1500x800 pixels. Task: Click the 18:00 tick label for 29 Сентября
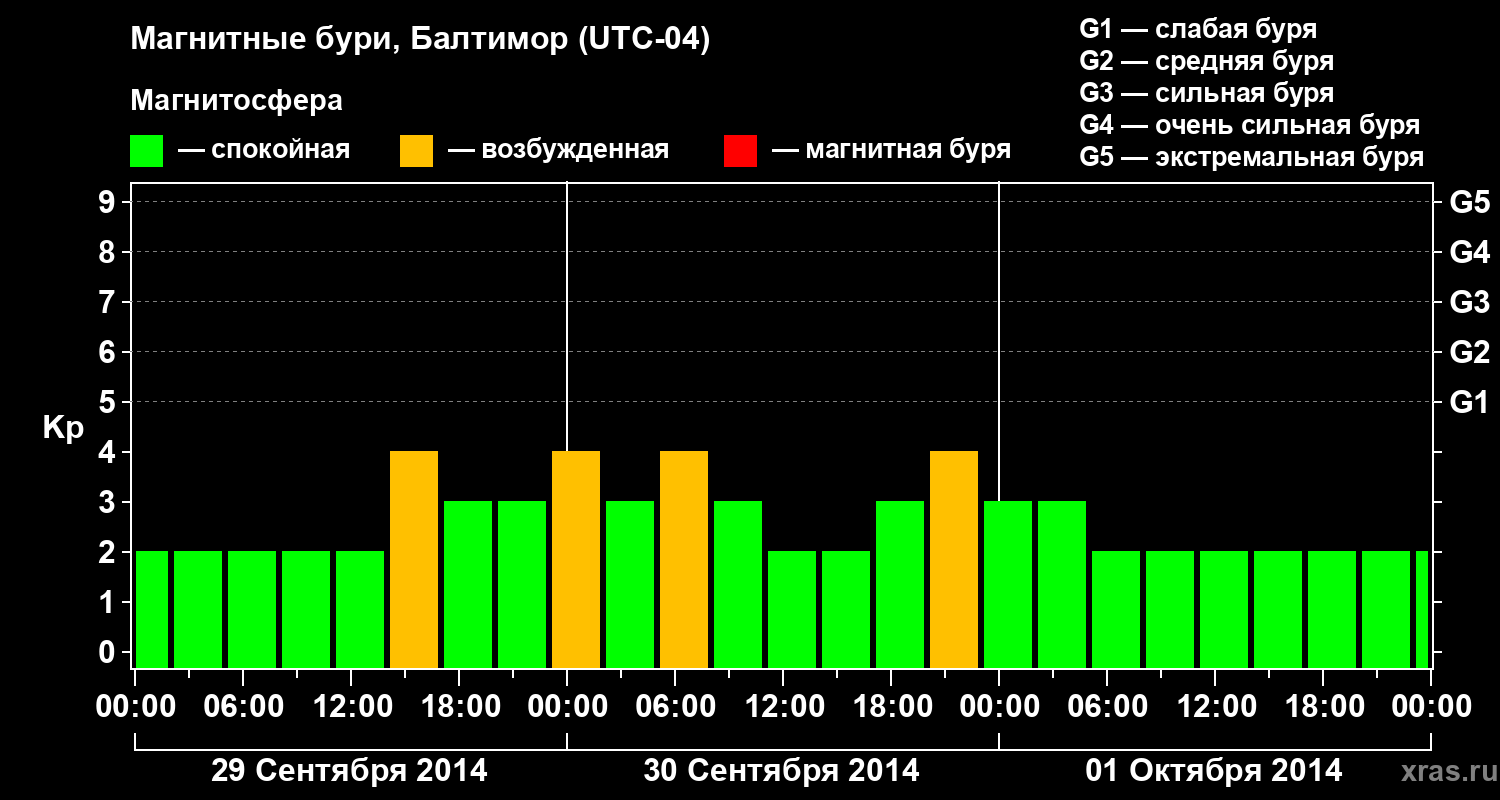point(459,706)
